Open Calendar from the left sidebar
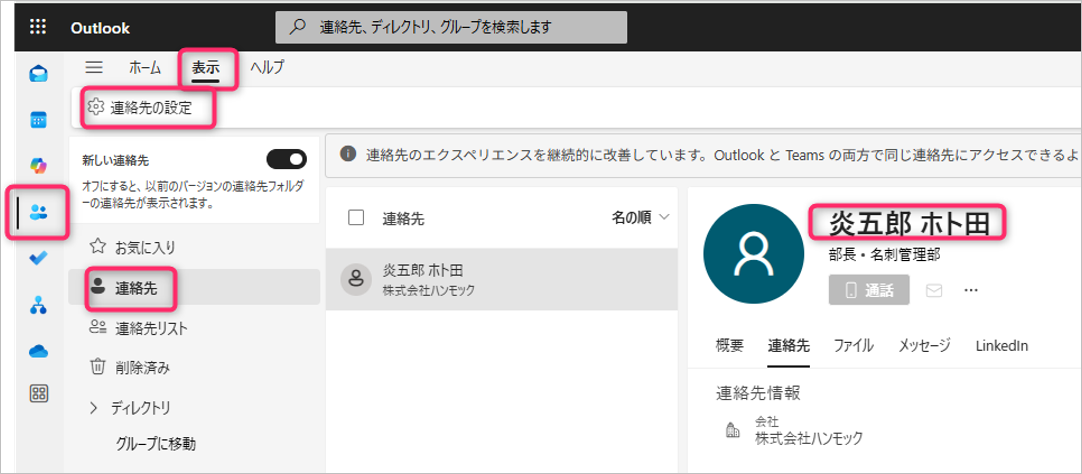The height and width of the screenshot is (474, 1082). tap(38, 120)
